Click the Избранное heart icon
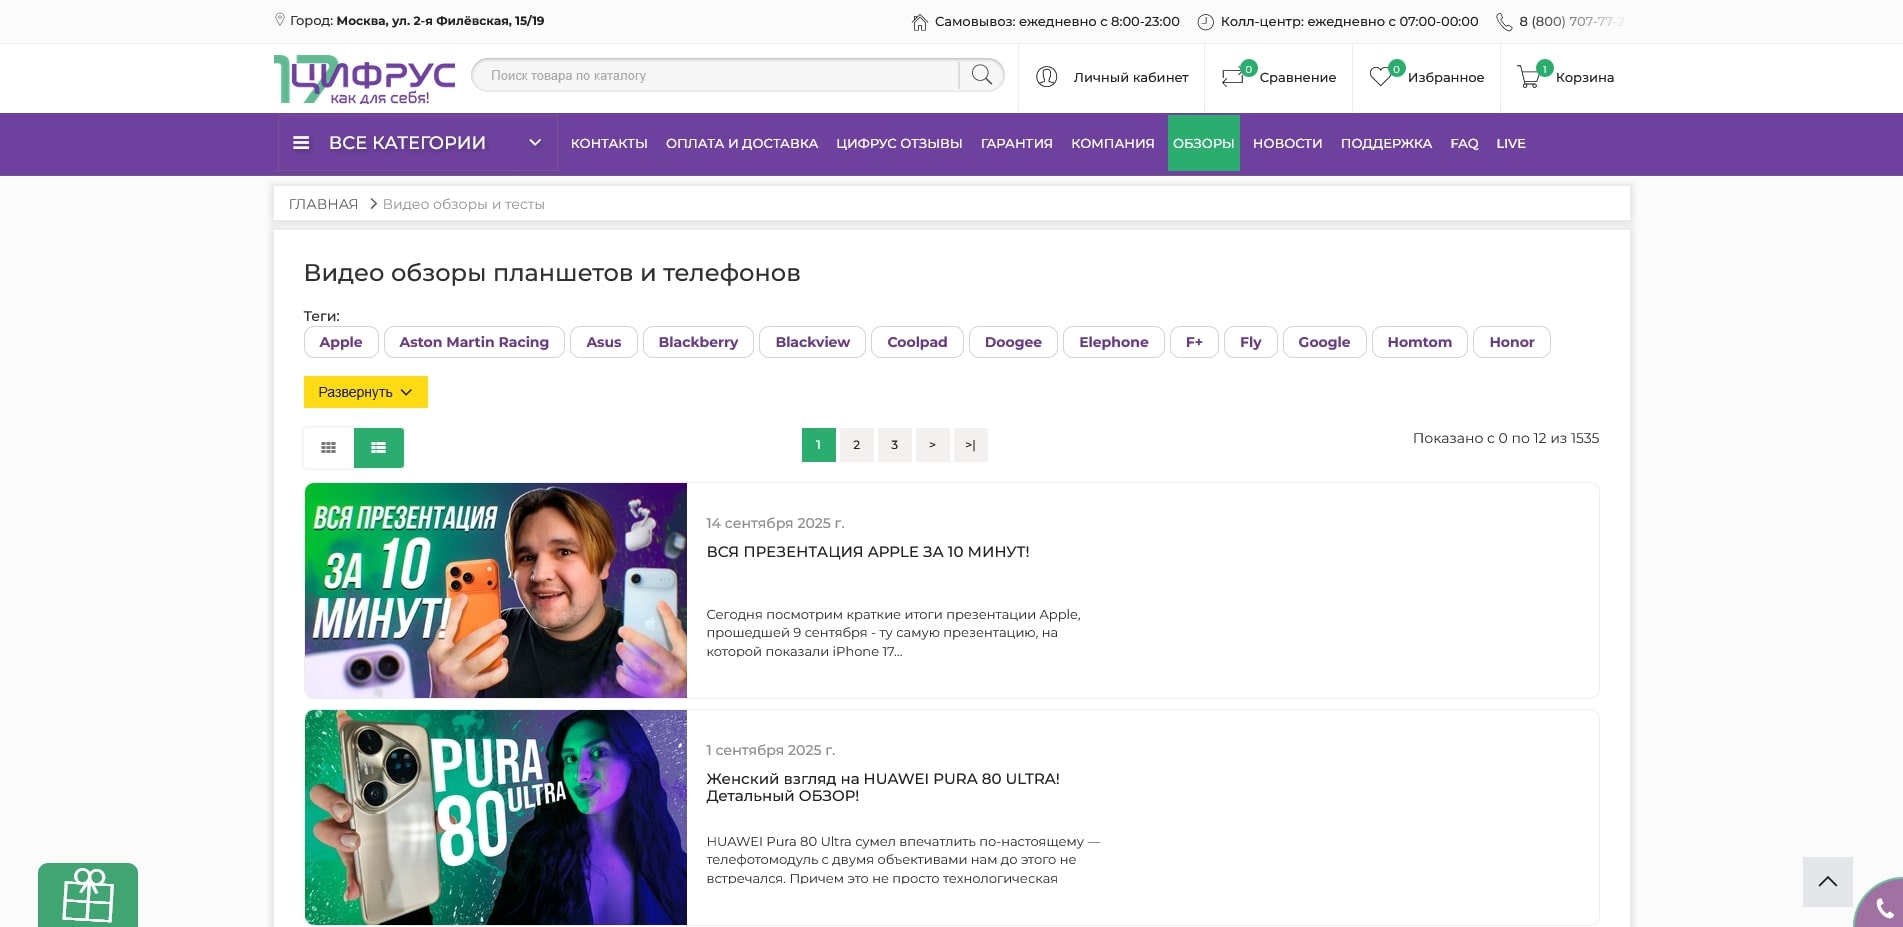The width and height of the screenshot is (1903, 927). point(1381,77)
